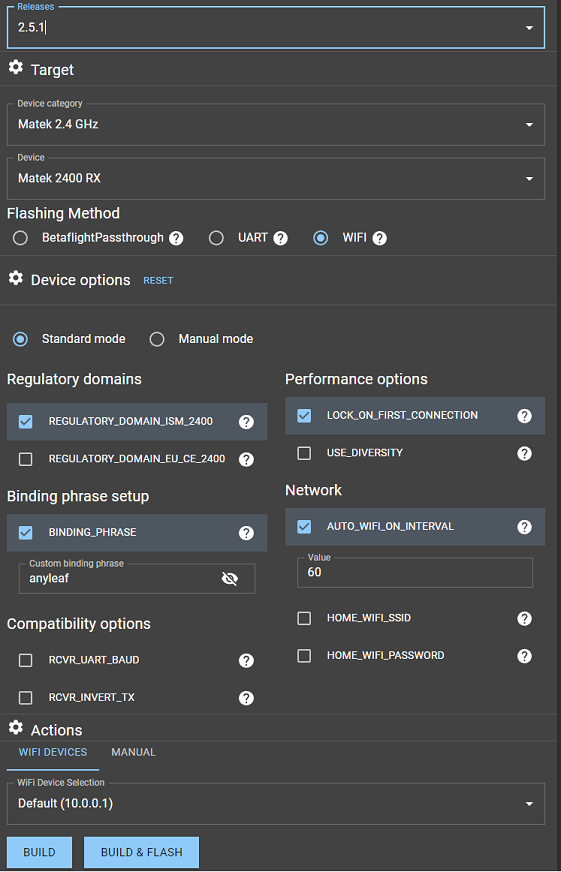
Task: Open the Device dropdown showing Matek 2400 RX
Action: [276, 179]
